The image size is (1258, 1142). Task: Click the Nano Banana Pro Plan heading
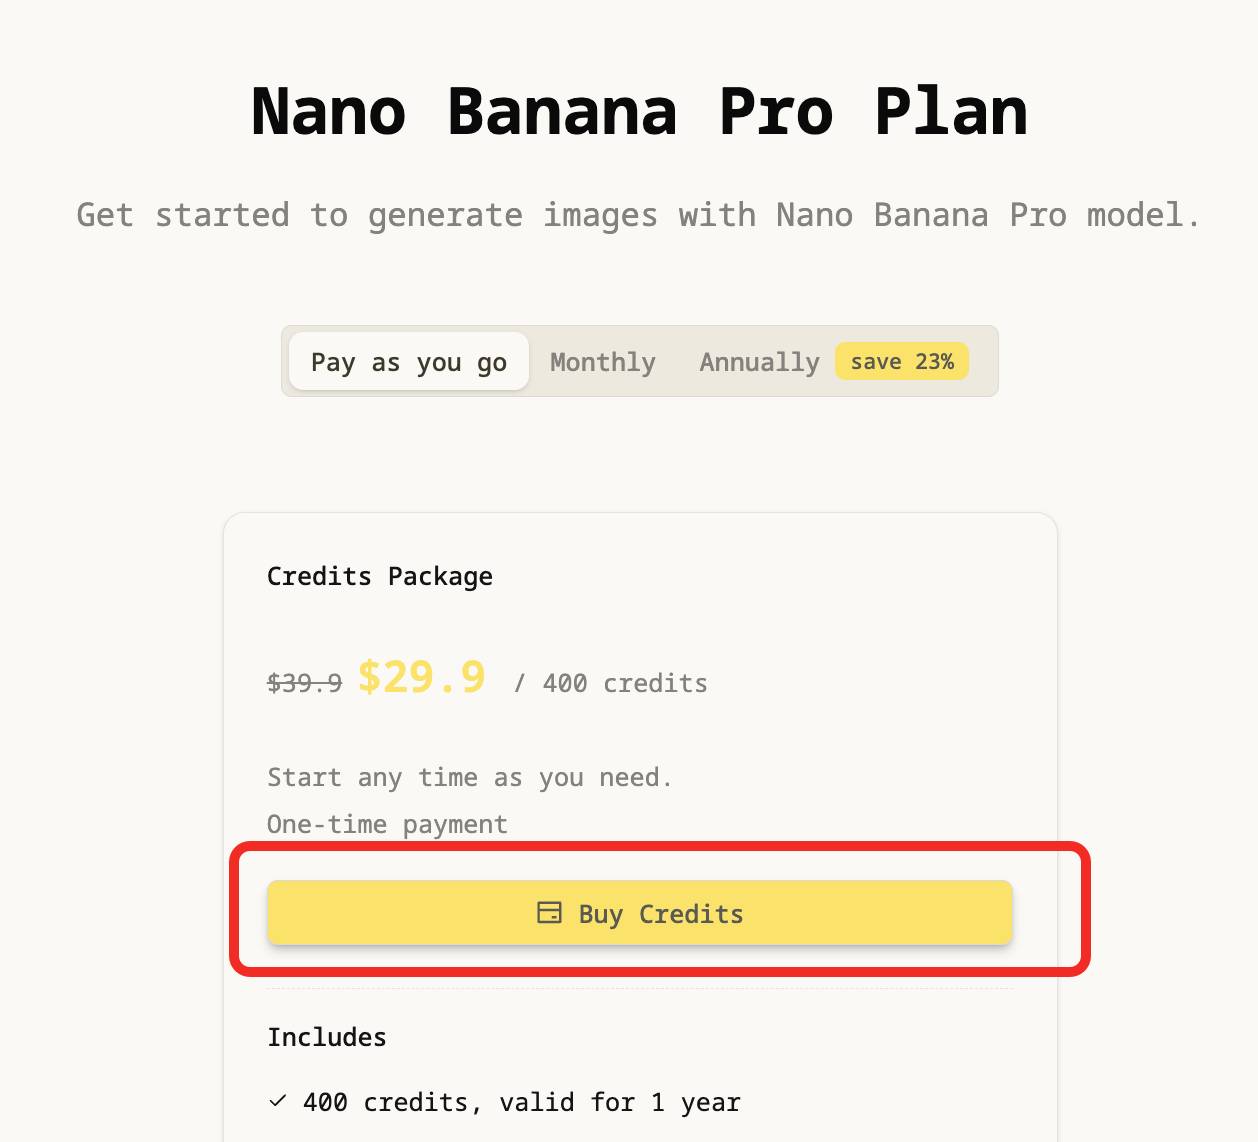click(639, 111)
